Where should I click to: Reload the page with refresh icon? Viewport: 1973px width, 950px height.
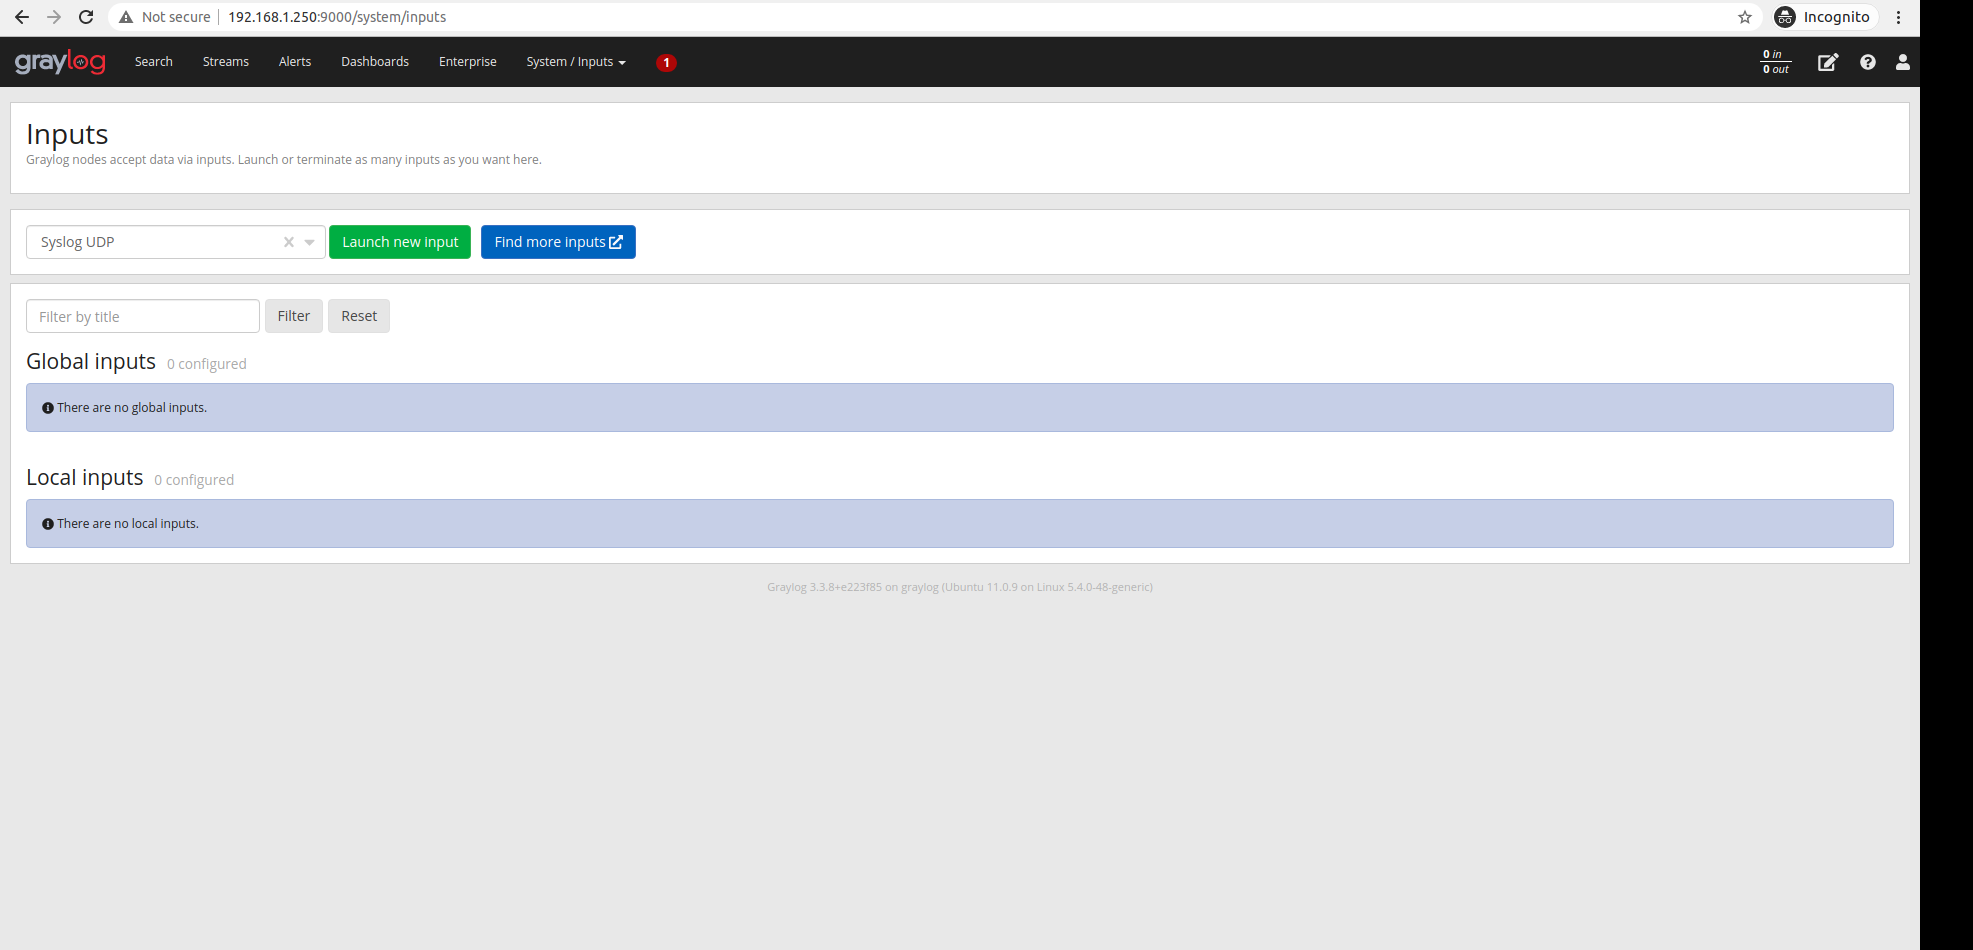[x=86, y=17]
